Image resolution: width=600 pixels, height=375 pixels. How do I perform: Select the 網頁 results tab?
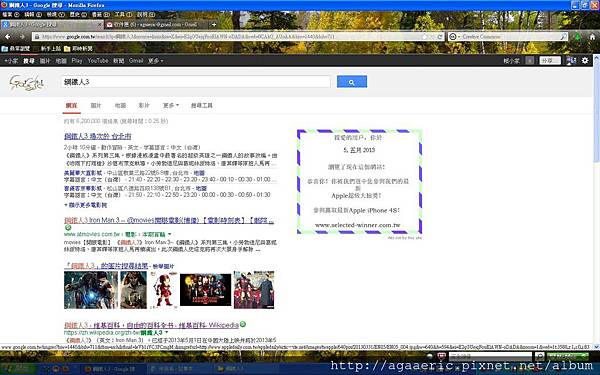(72, 105)
